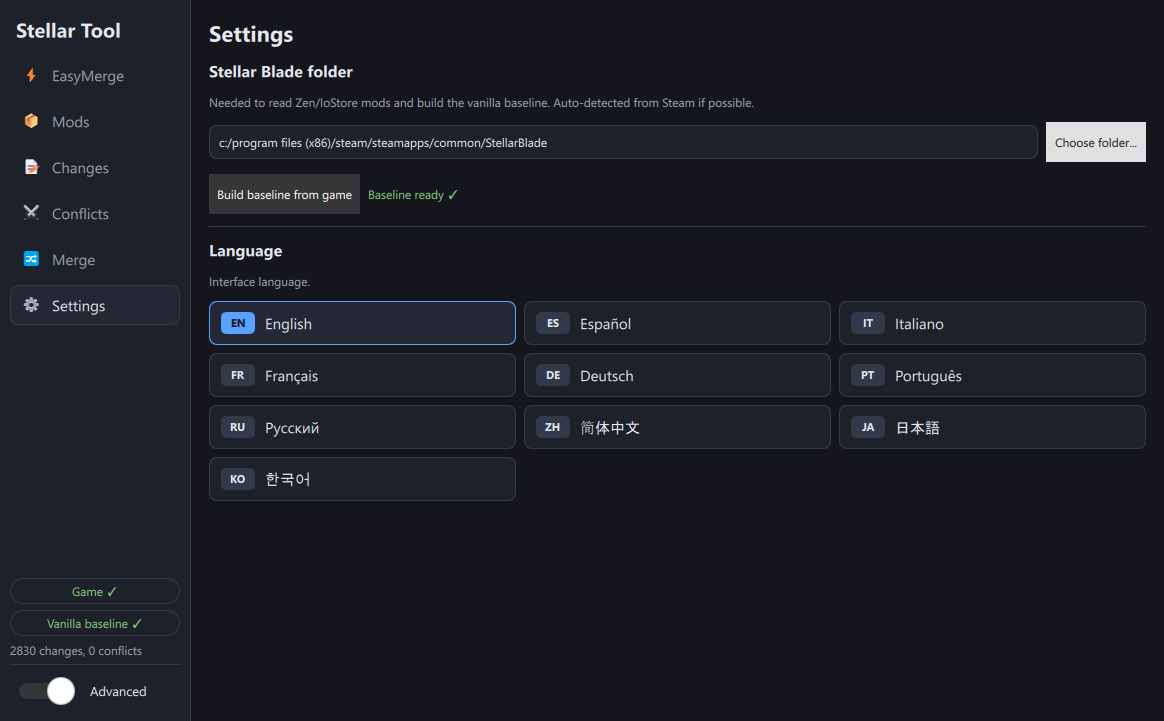Go to the Mods section
Viewport: 1164px width, 721px height.
point(95,122)
